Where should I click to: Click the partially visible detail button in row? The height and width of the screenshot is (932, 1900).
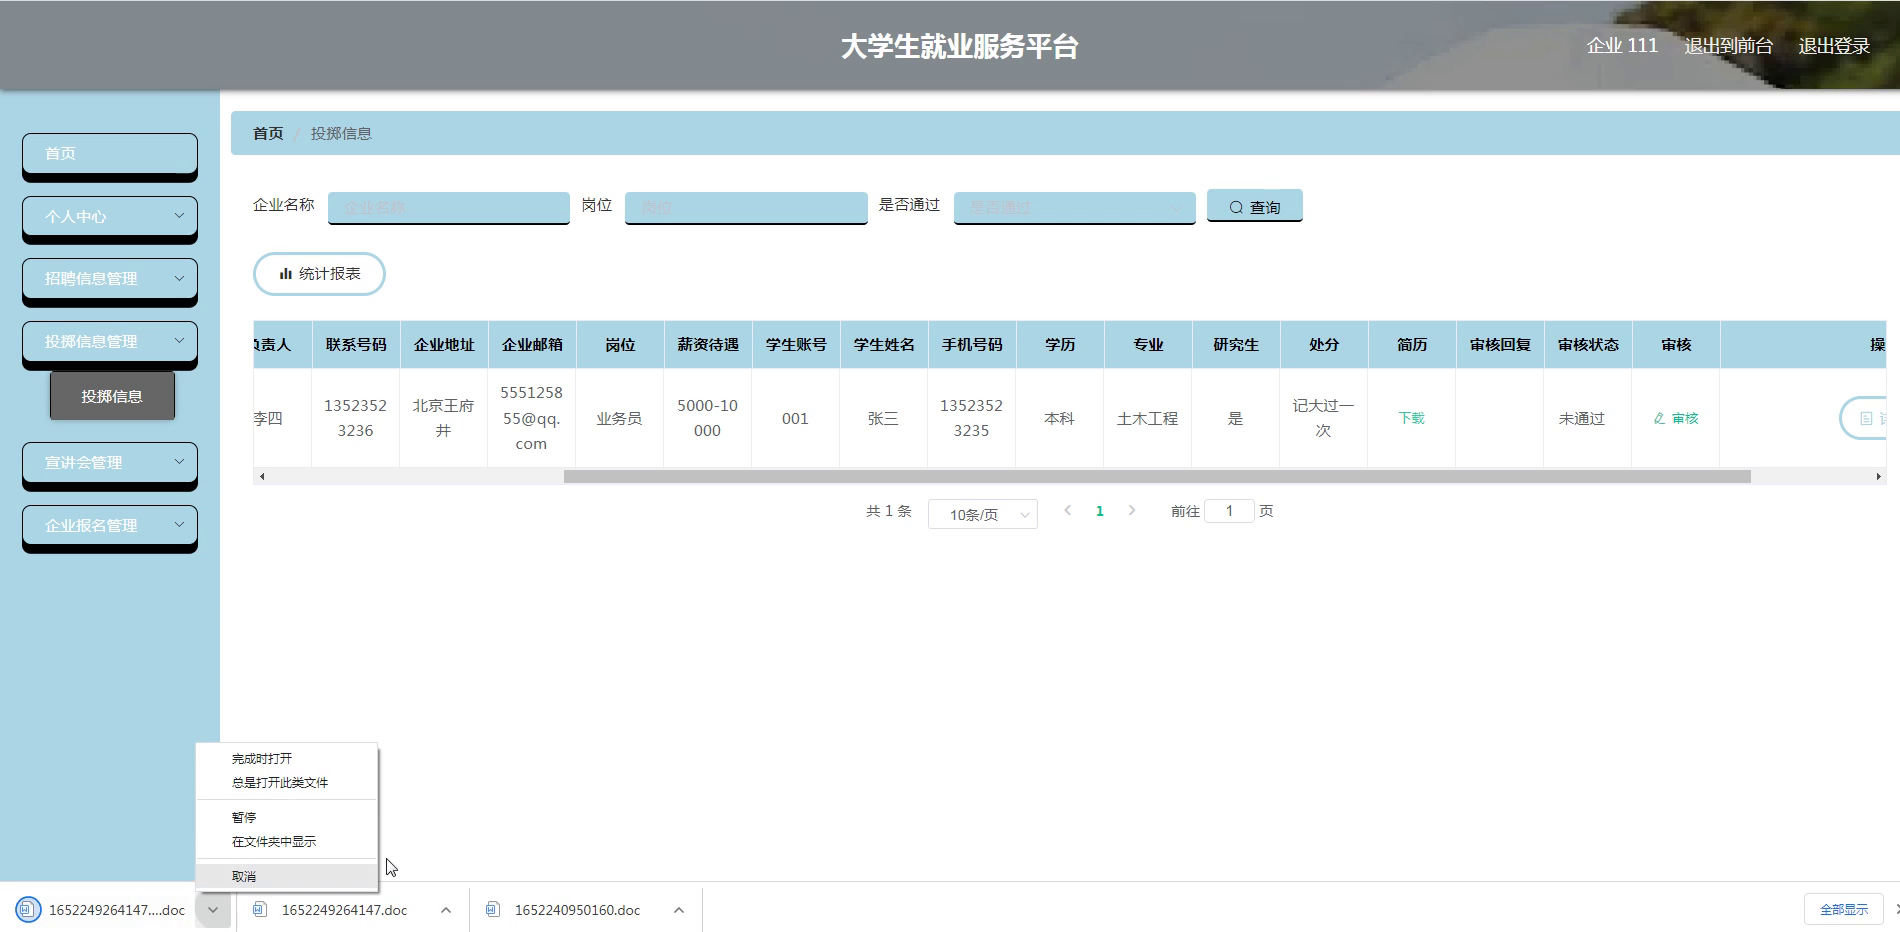pos(1863,418)
